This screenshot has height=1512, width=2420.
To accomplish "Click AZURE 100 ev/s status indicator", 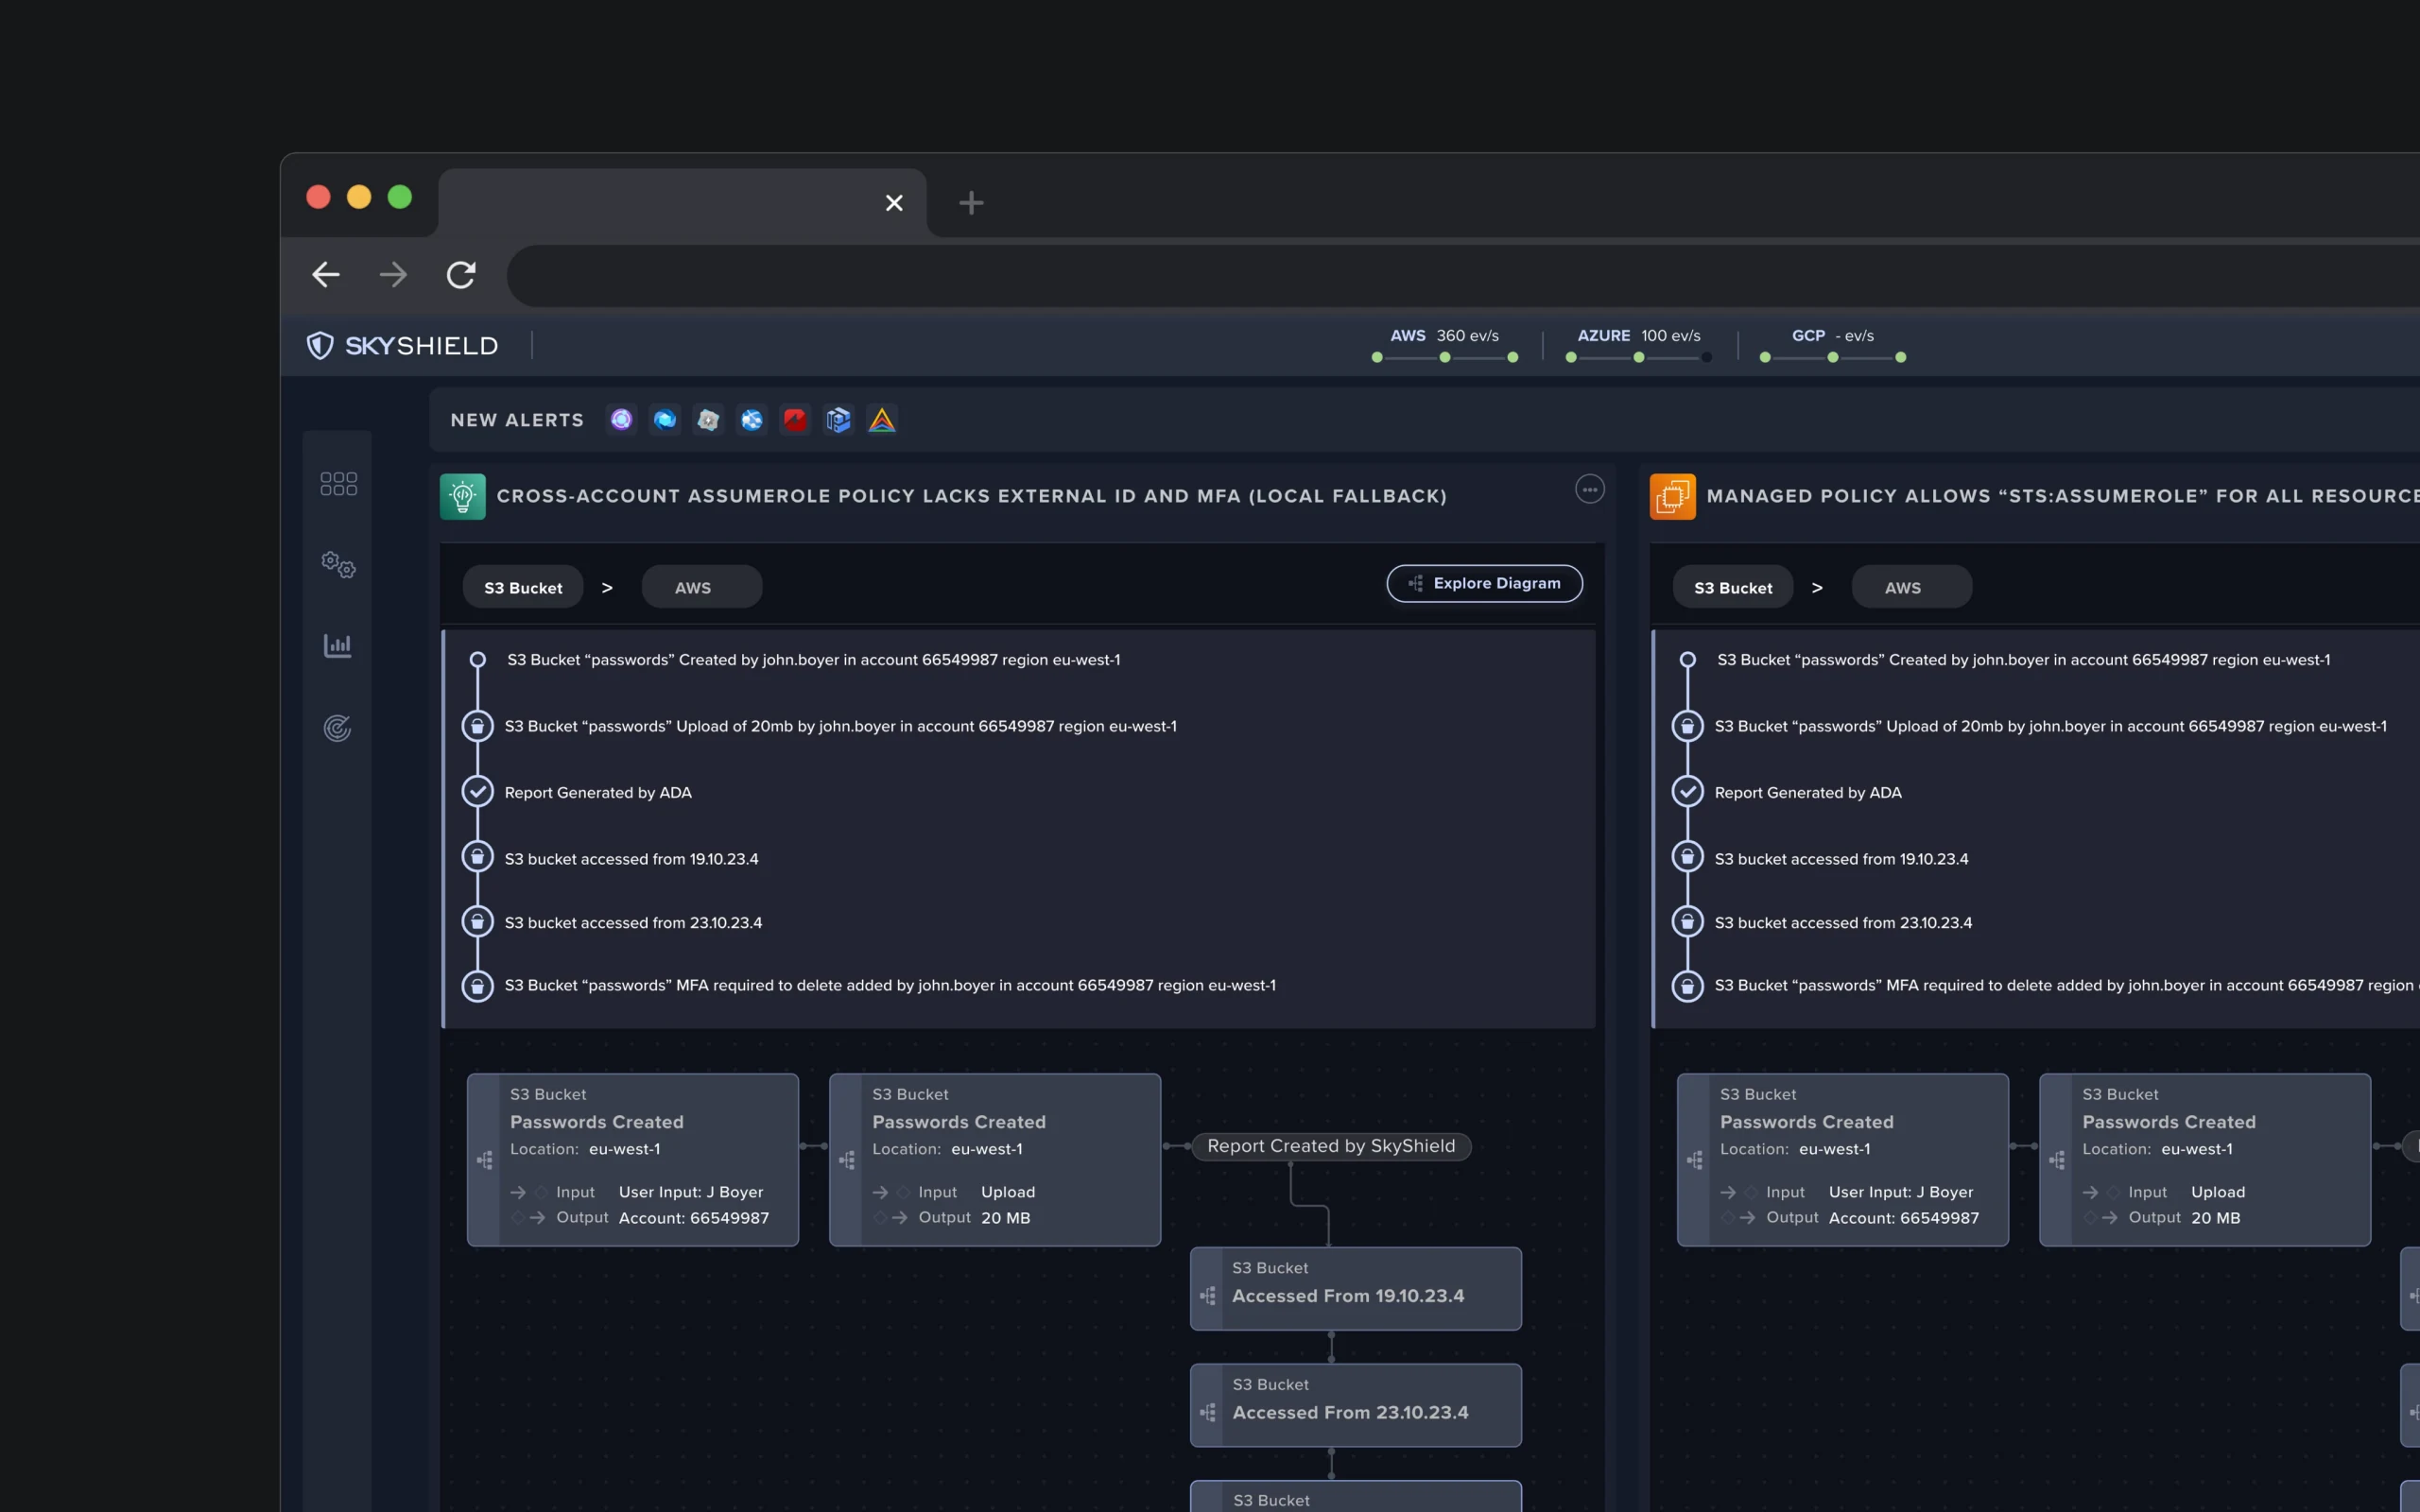I will tap(1639, 345).
